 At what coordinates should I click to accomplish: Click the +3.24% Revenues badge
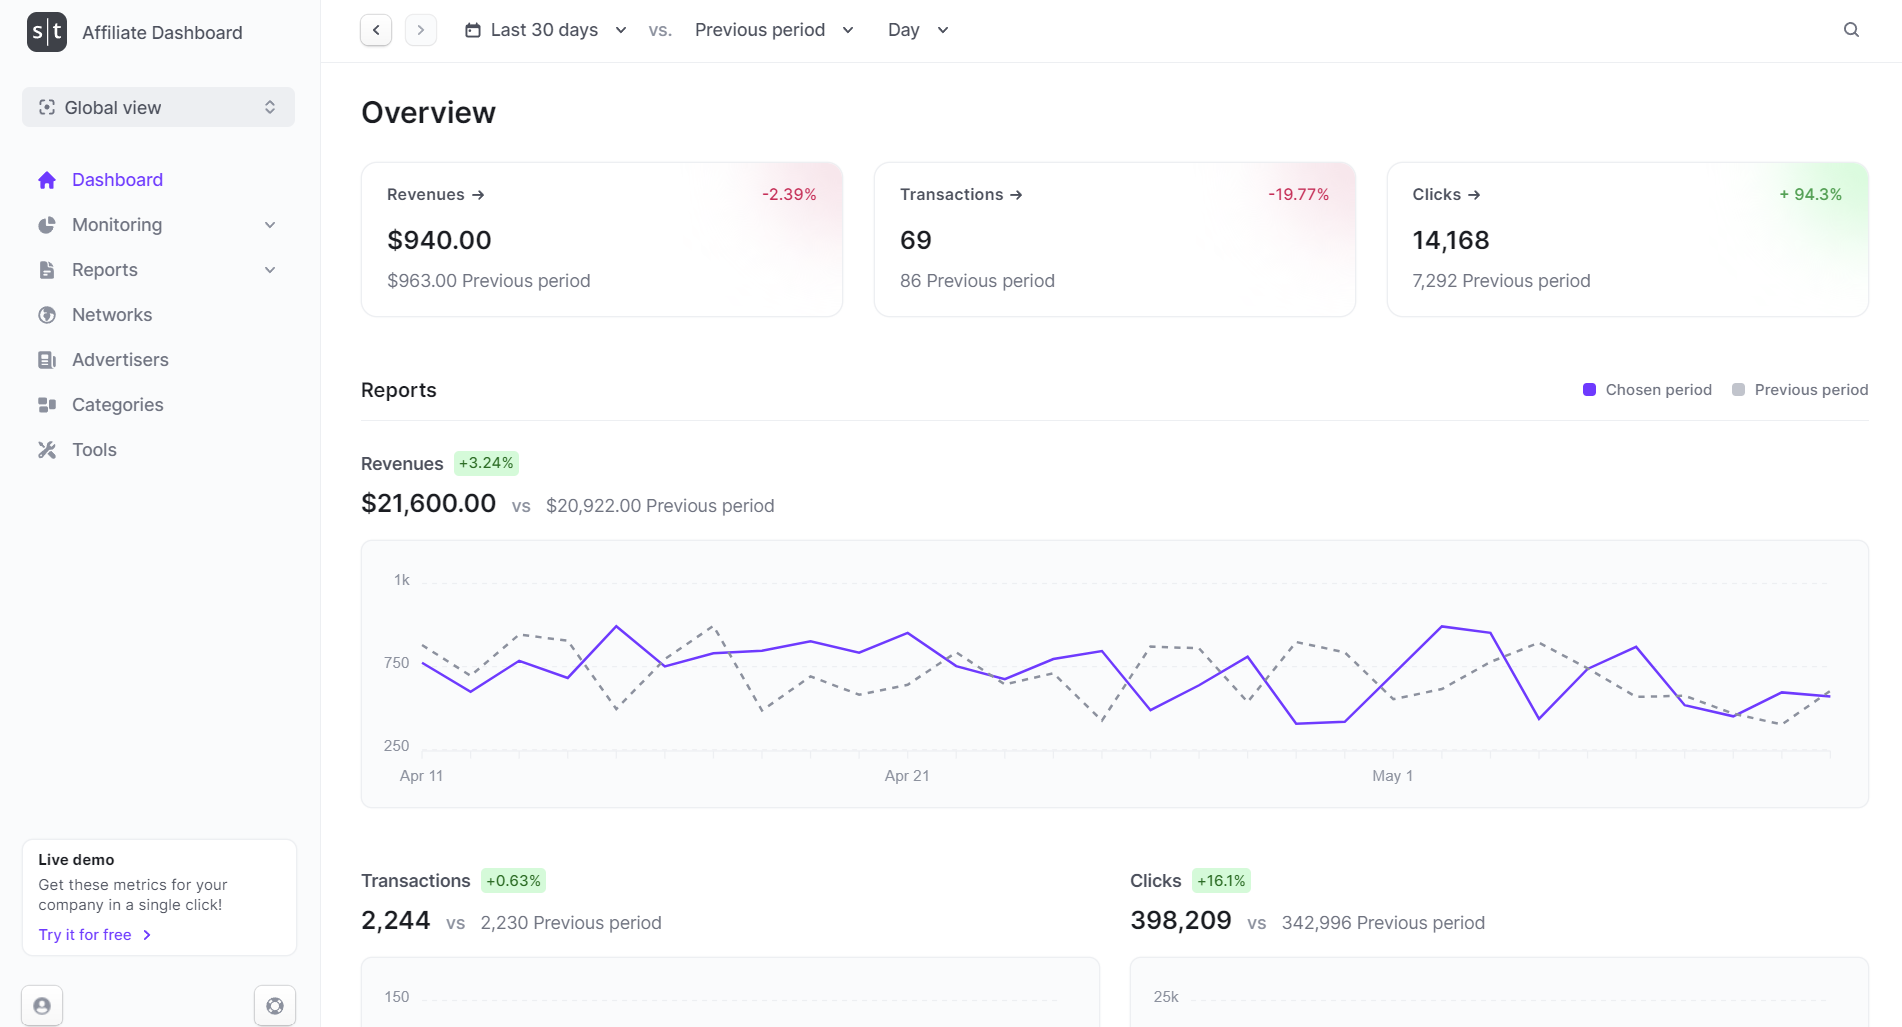(x=486, y=463)
